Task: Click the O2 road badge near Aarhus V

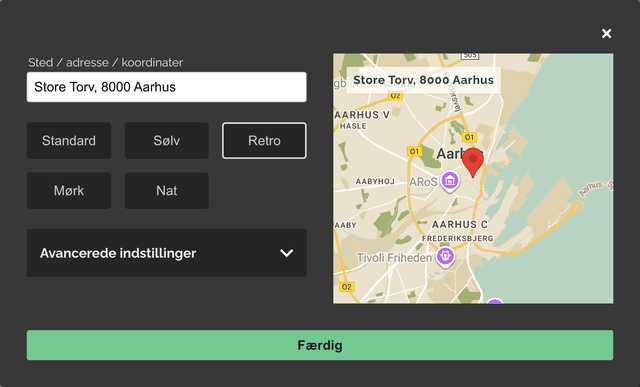Action: [395, 96]
